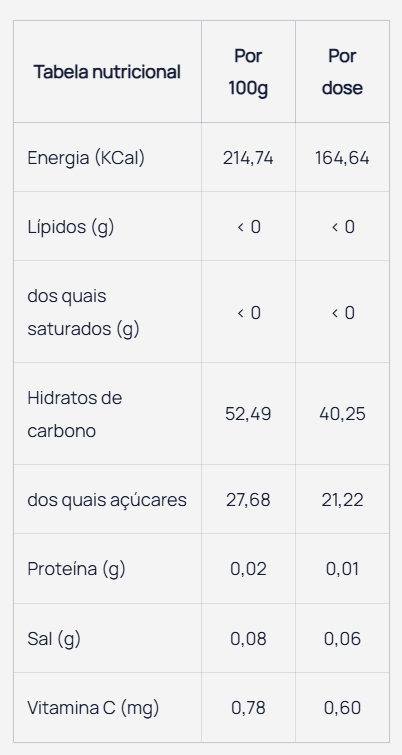402x755 pixels.
Task: Click the 27,68 sugars value
Action: coord(248,500)
